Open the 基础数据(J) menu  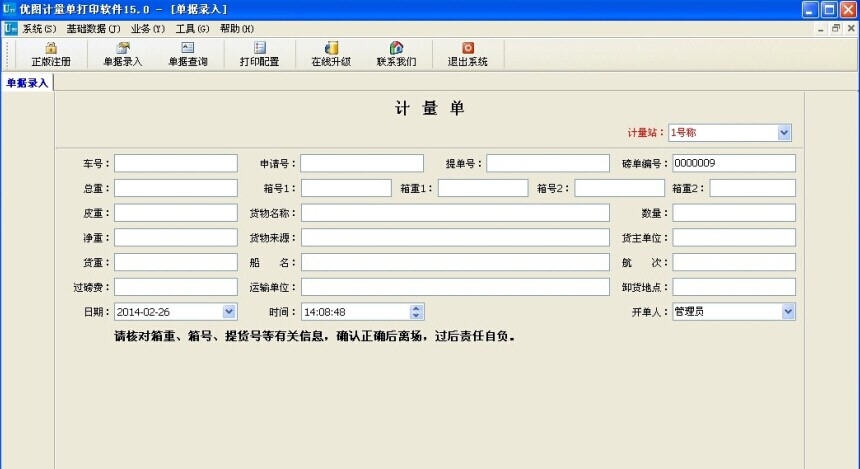[93, 29]
